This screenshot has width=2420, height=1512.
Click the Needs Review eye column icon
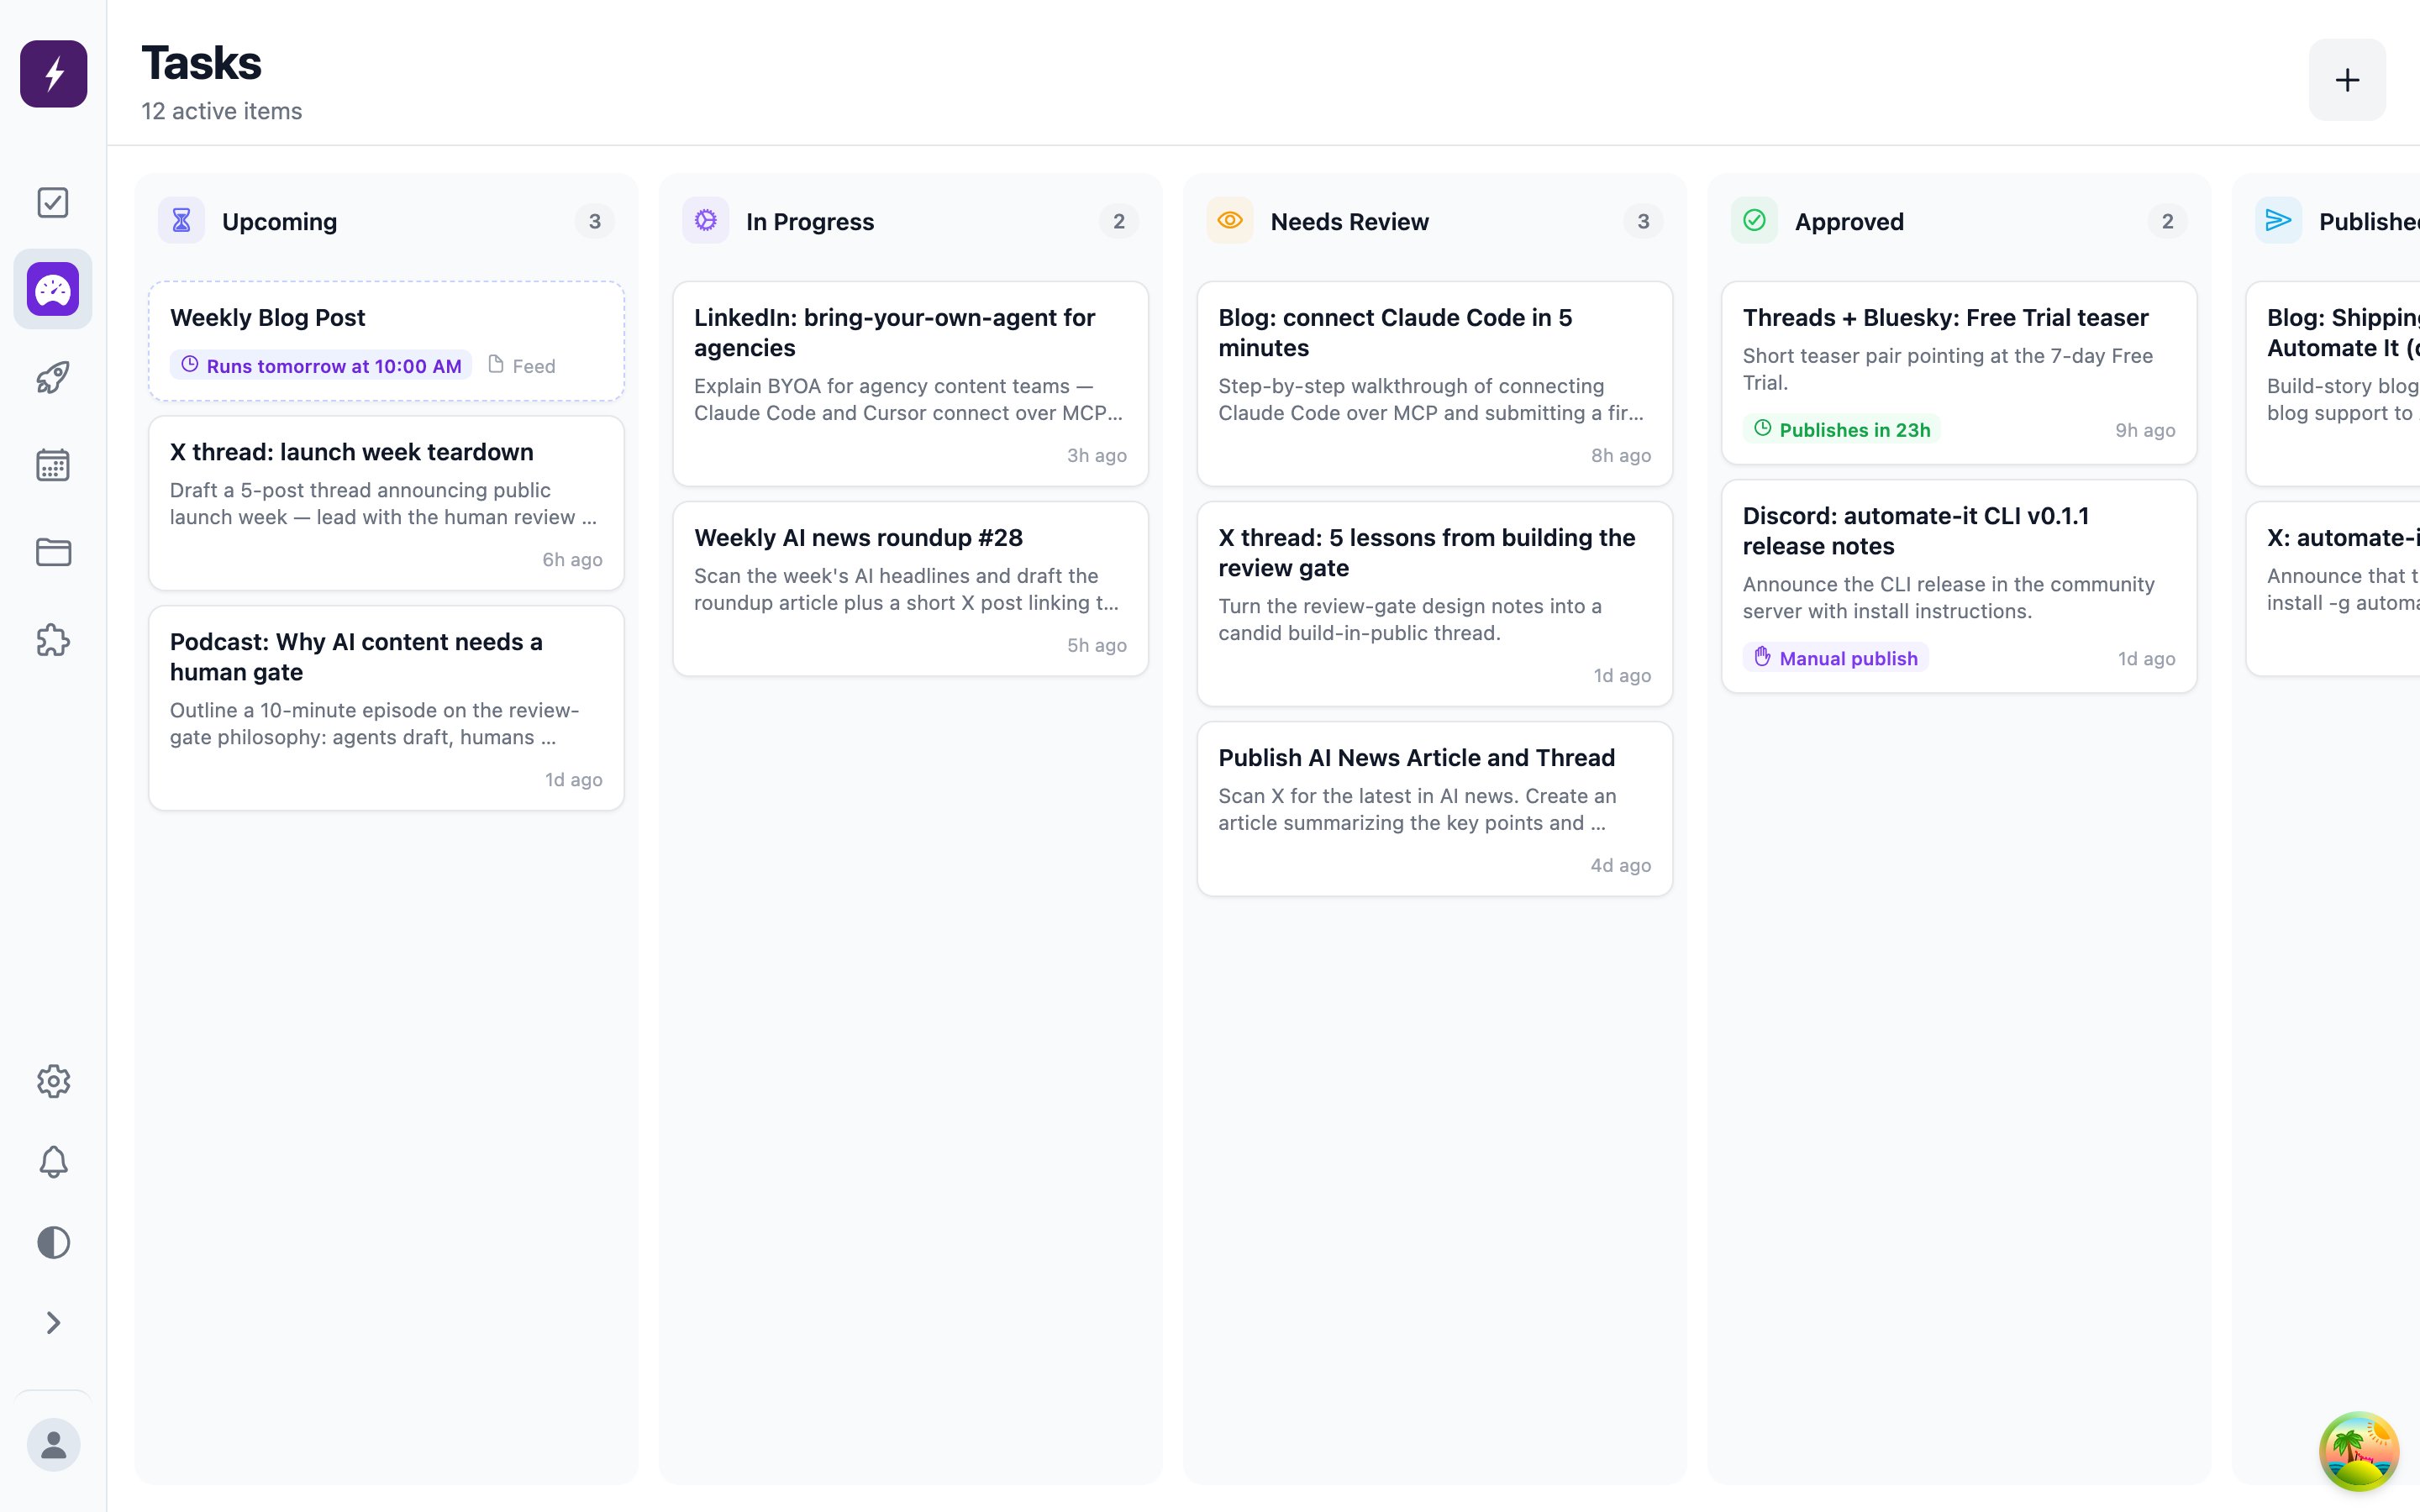(x=1230, y=220)
